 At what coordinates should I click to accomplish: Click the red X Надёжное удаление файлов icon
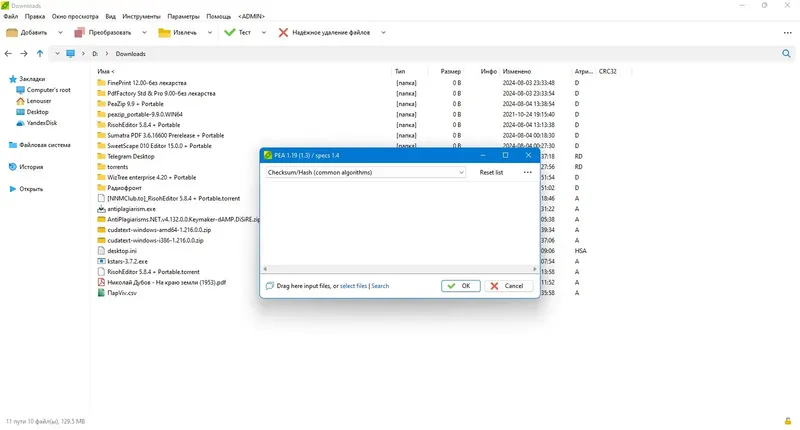pos(283,33)
